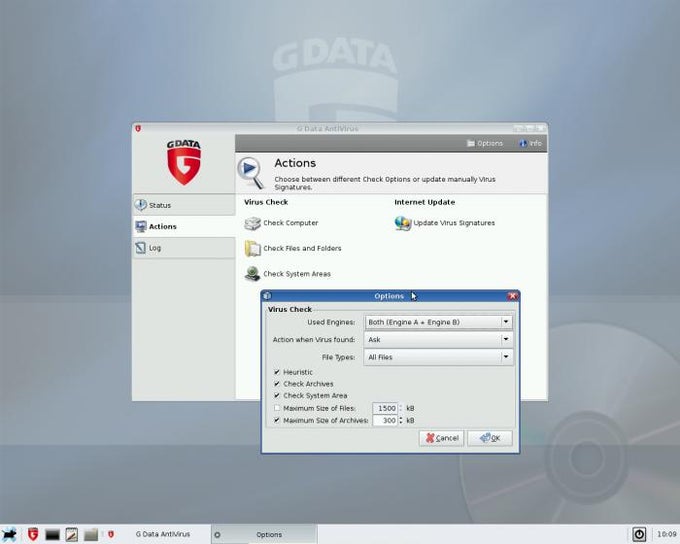Open the Log section in sidebar

point(184,248)
